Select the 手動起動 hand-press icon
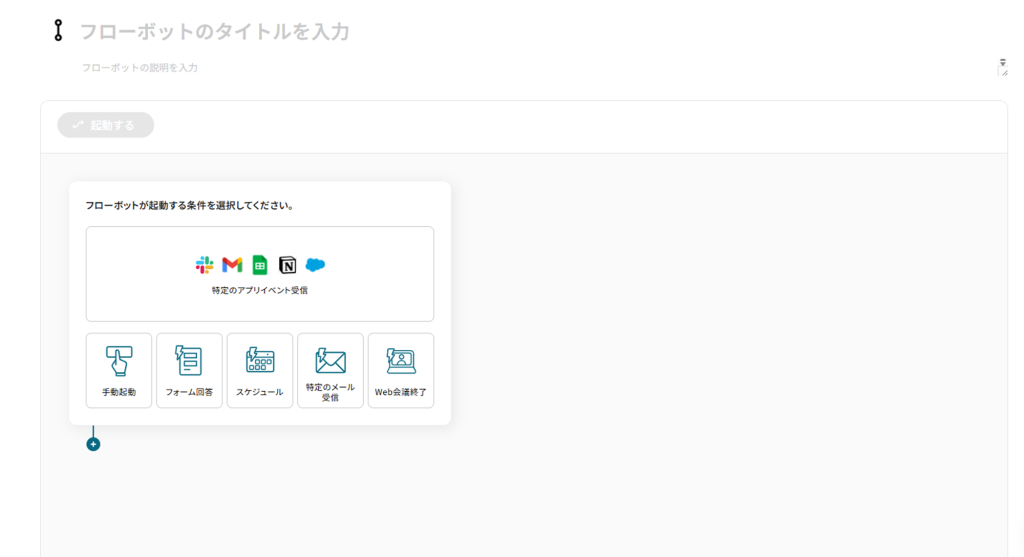 pyautogui.click(x=119, y=360)
